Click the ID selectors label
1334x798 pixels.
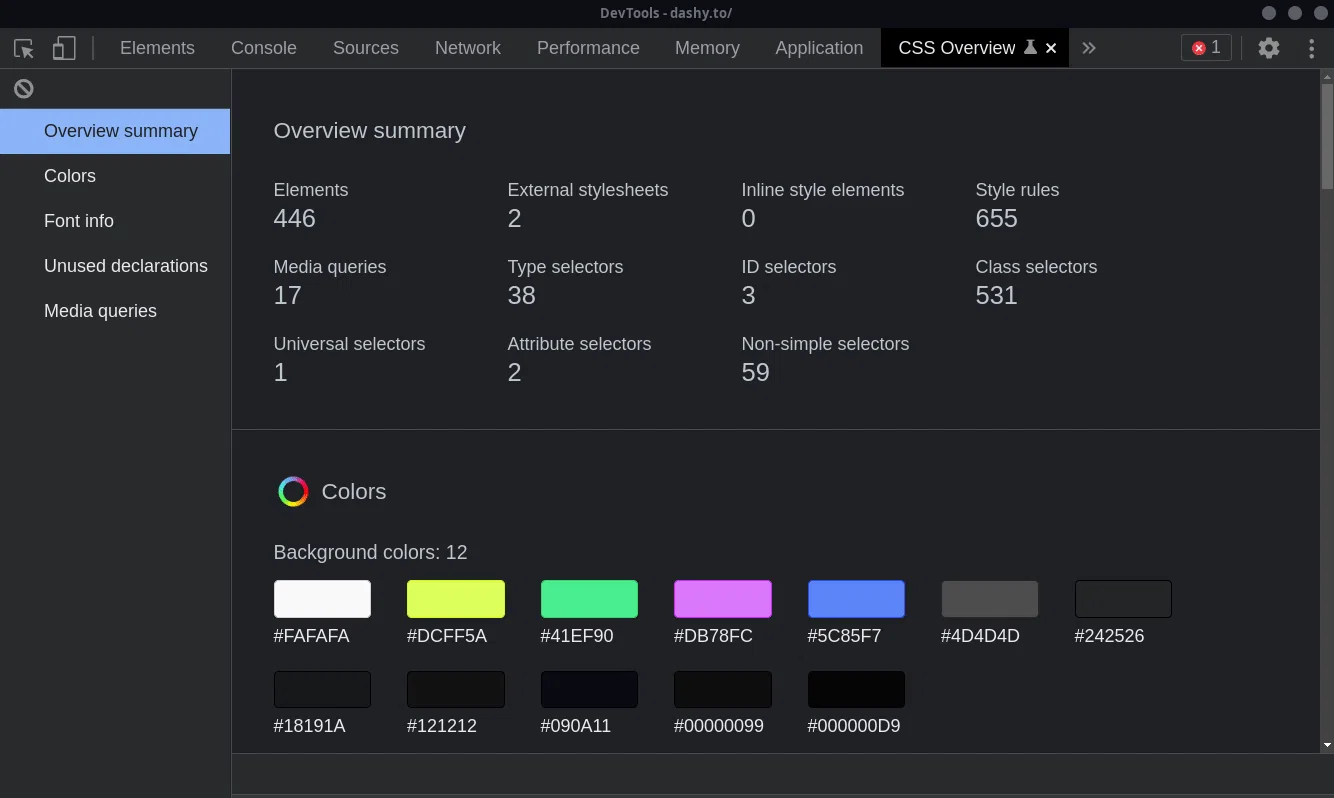pyautogui.click(x=789, y=267)
